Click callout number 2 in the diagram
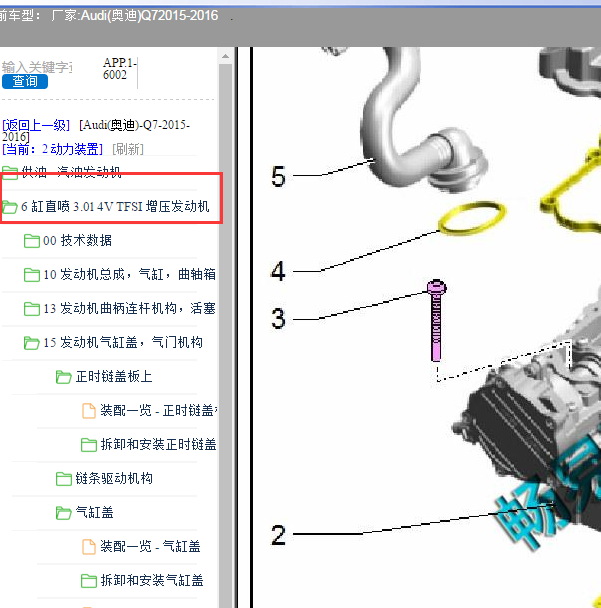 [278, 535]
